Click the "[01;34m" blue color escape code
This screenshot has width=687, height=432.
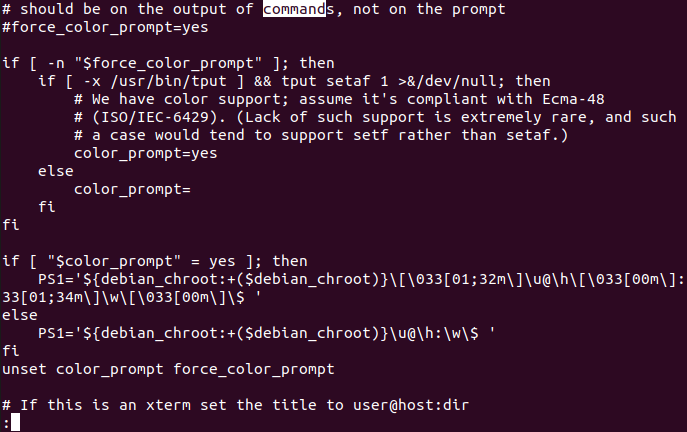coord(52,297)
